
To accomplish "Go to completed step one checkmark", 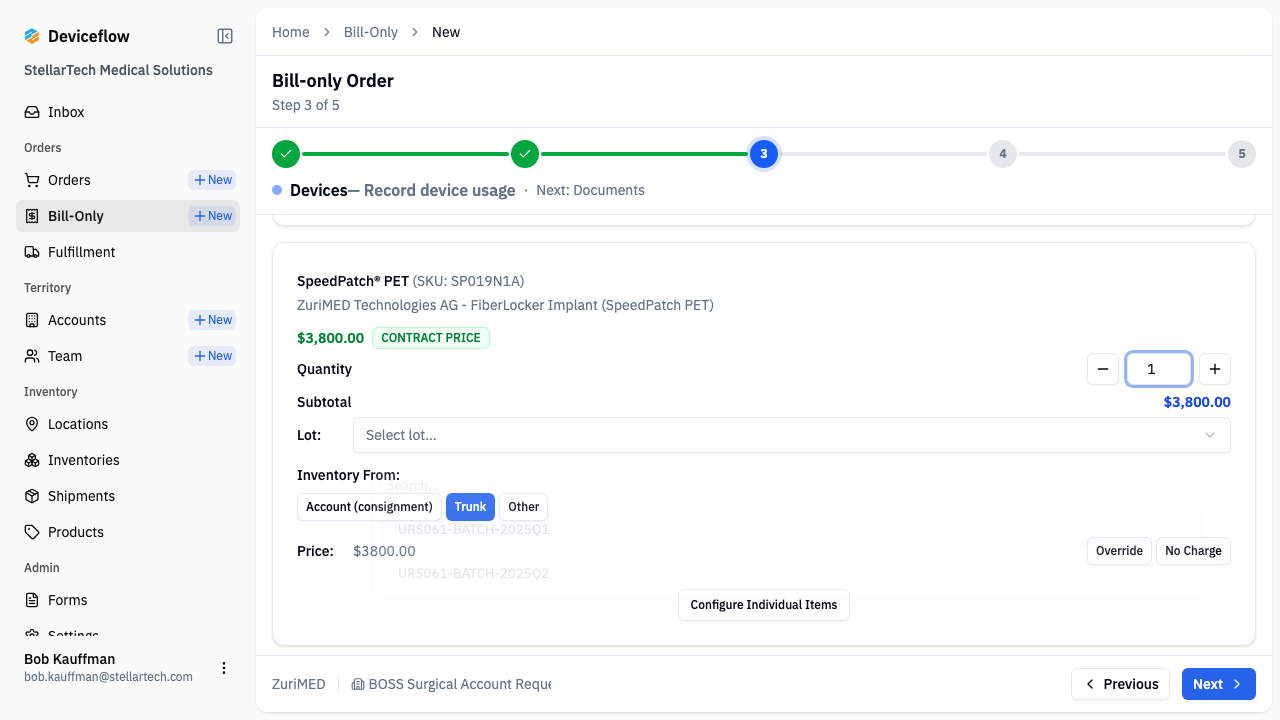I will tap(286, 154).
